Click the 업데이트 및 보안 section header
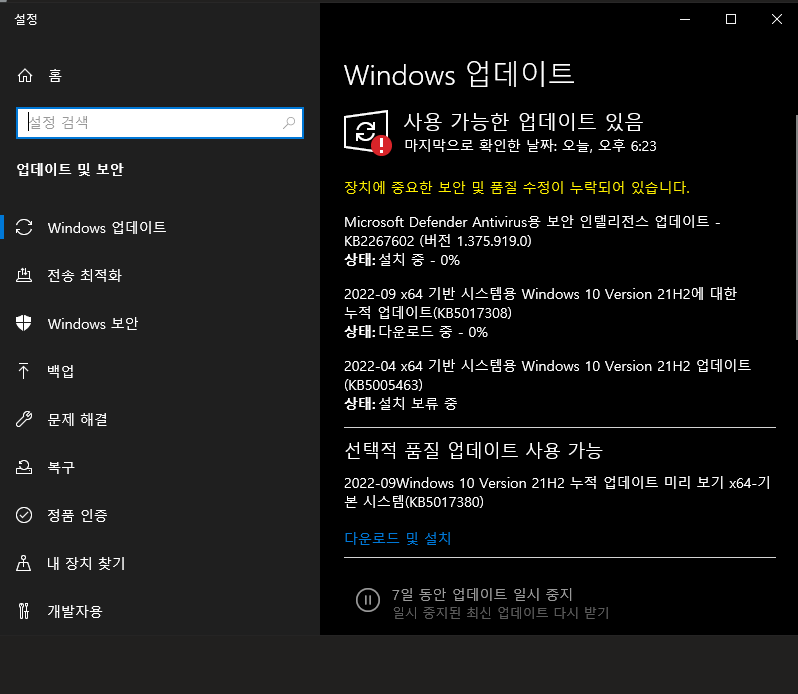The height and width of the screenshot is (694, 798). (x=70, y=169)
